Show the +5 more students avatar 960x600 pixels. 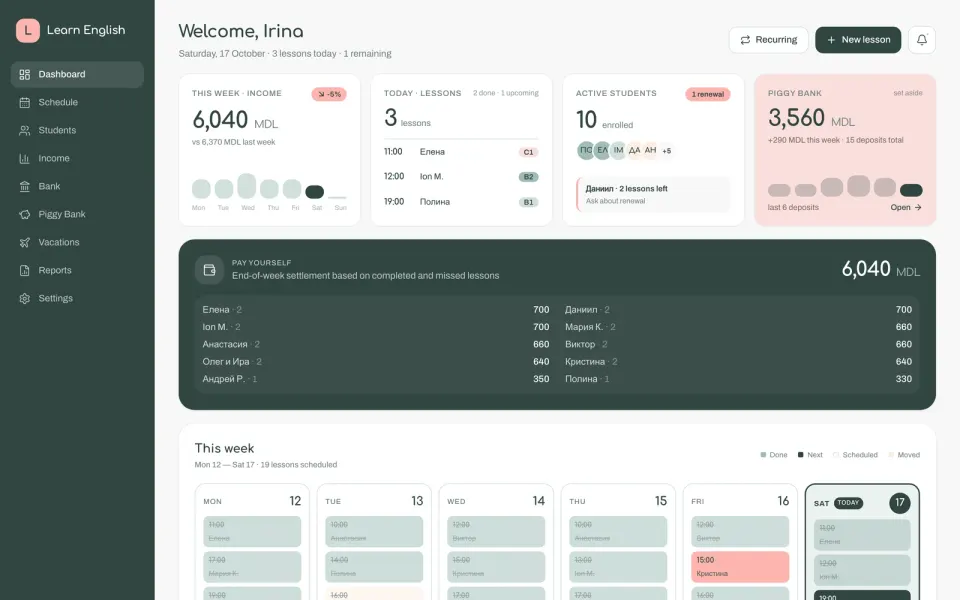coord(667,150)
